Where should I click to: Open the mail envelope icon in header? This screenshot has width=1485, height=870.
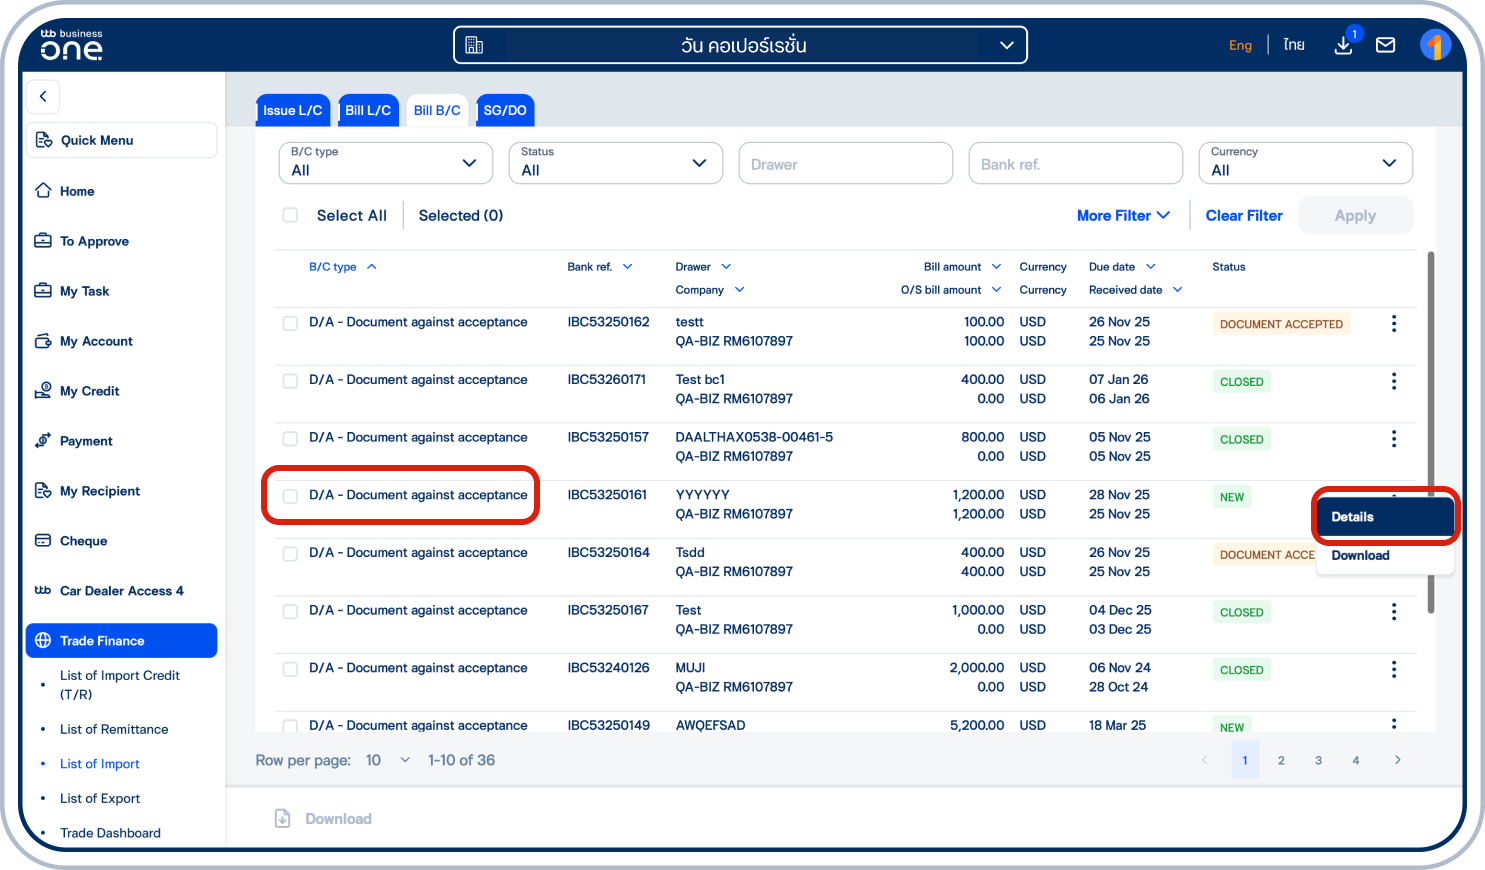tap(1385, 45)
